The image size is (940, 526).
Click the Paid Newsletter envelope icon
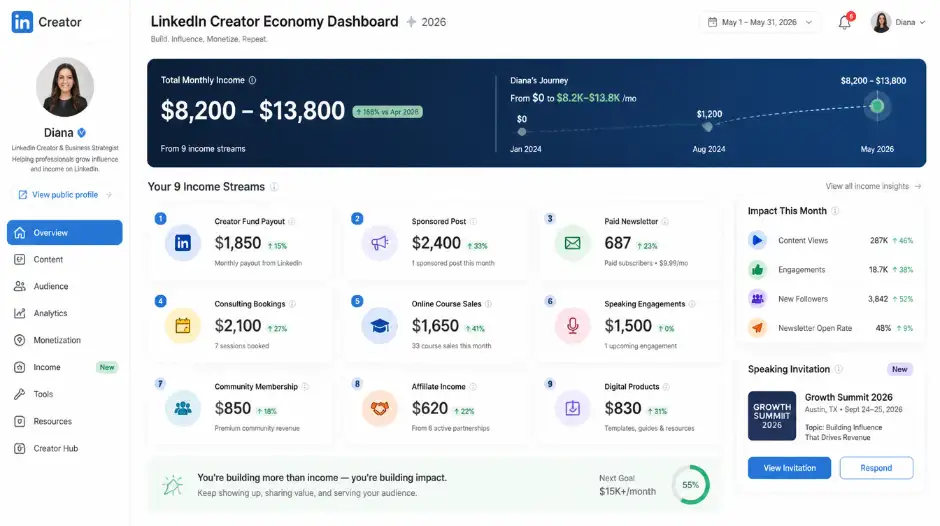(x=573, y=242)
